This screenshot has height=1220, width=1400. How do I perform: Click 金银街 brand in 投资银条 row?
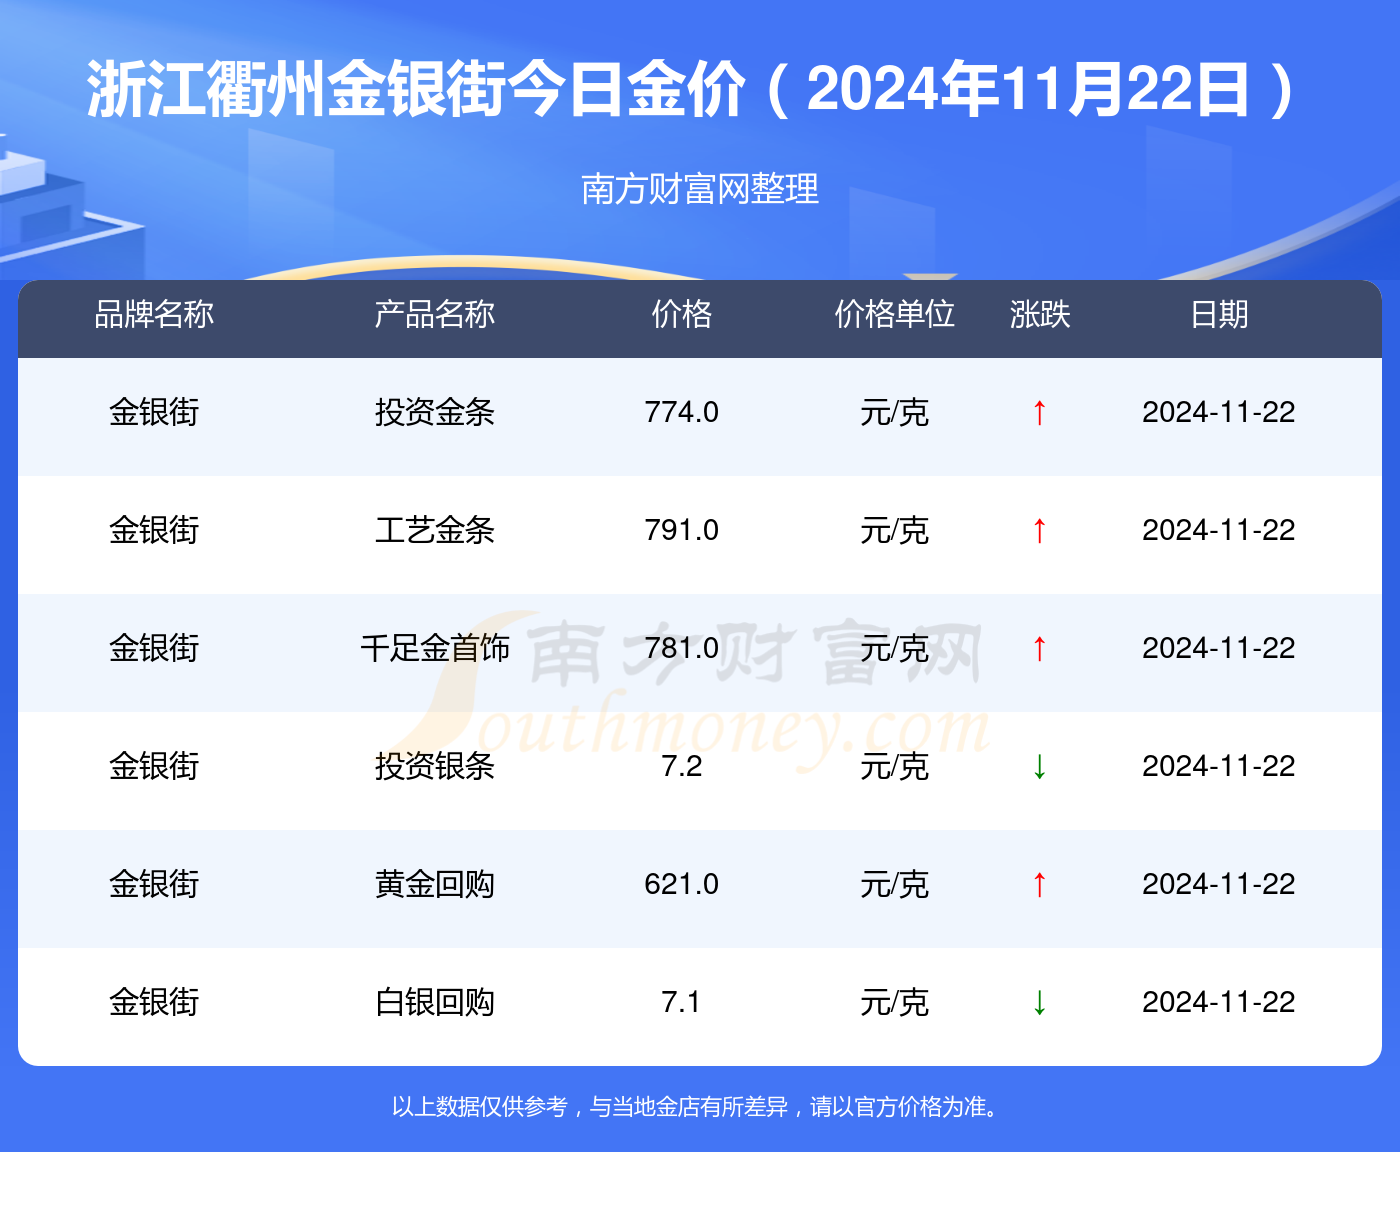coord(154,766)
